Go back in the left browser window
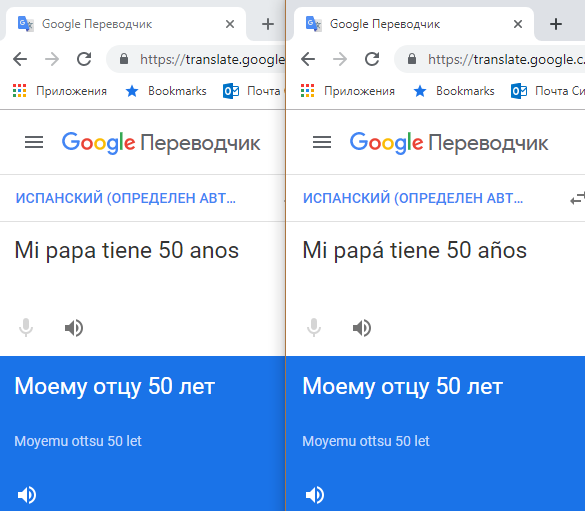This screenshot has height=511, width=585. pyautogui.click(x=20, y=59)
